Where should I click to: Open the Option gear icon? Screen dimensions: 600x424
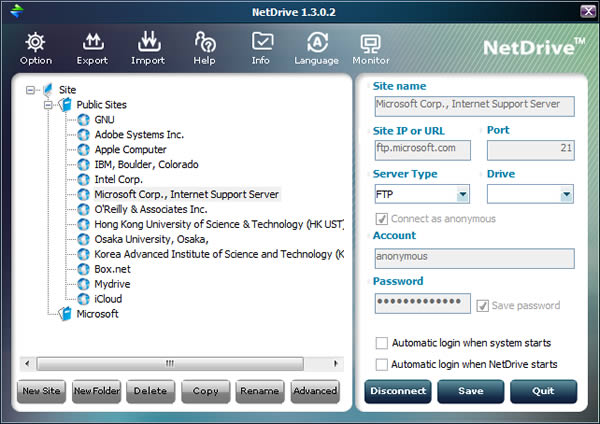pos(35,43)
